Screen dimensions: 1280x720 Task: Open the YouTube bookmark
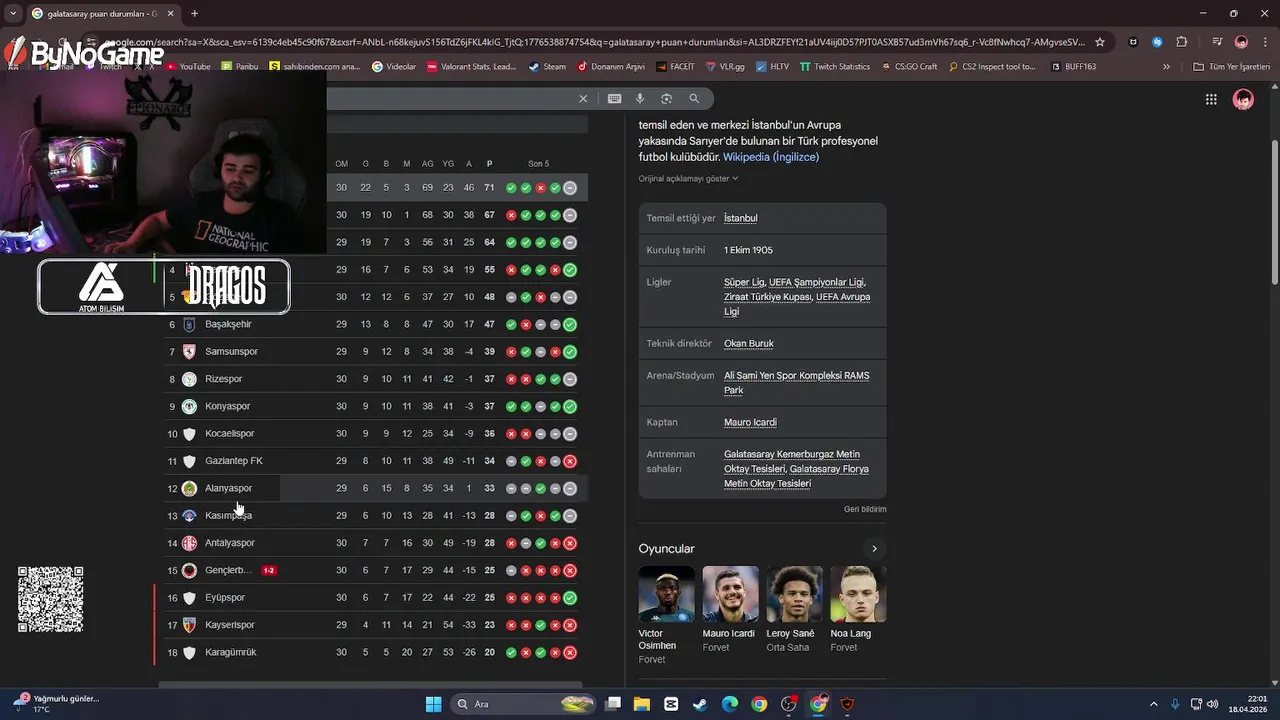[x=188, y=67]
